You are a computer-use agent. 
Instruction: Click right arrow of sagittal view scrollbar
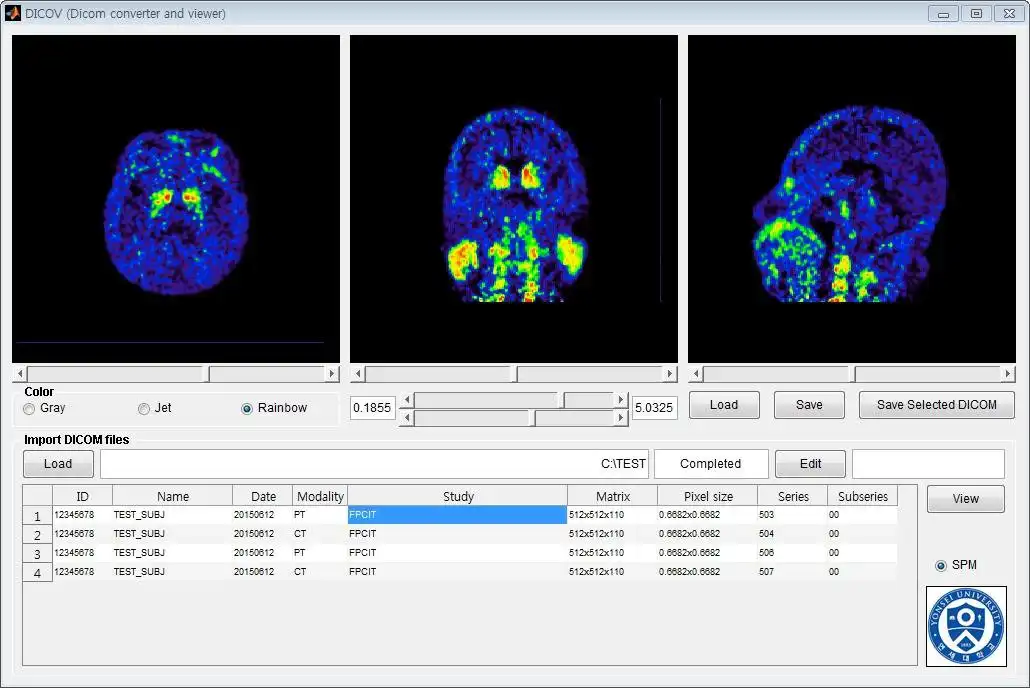point(1008,374)
